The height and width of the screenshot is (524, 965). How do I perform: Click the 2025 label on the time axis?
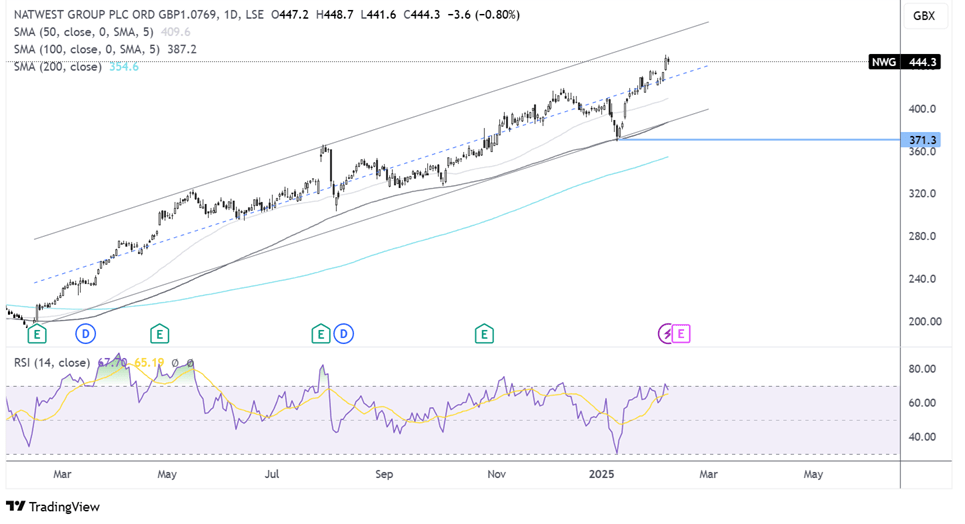tap(601, 474)
